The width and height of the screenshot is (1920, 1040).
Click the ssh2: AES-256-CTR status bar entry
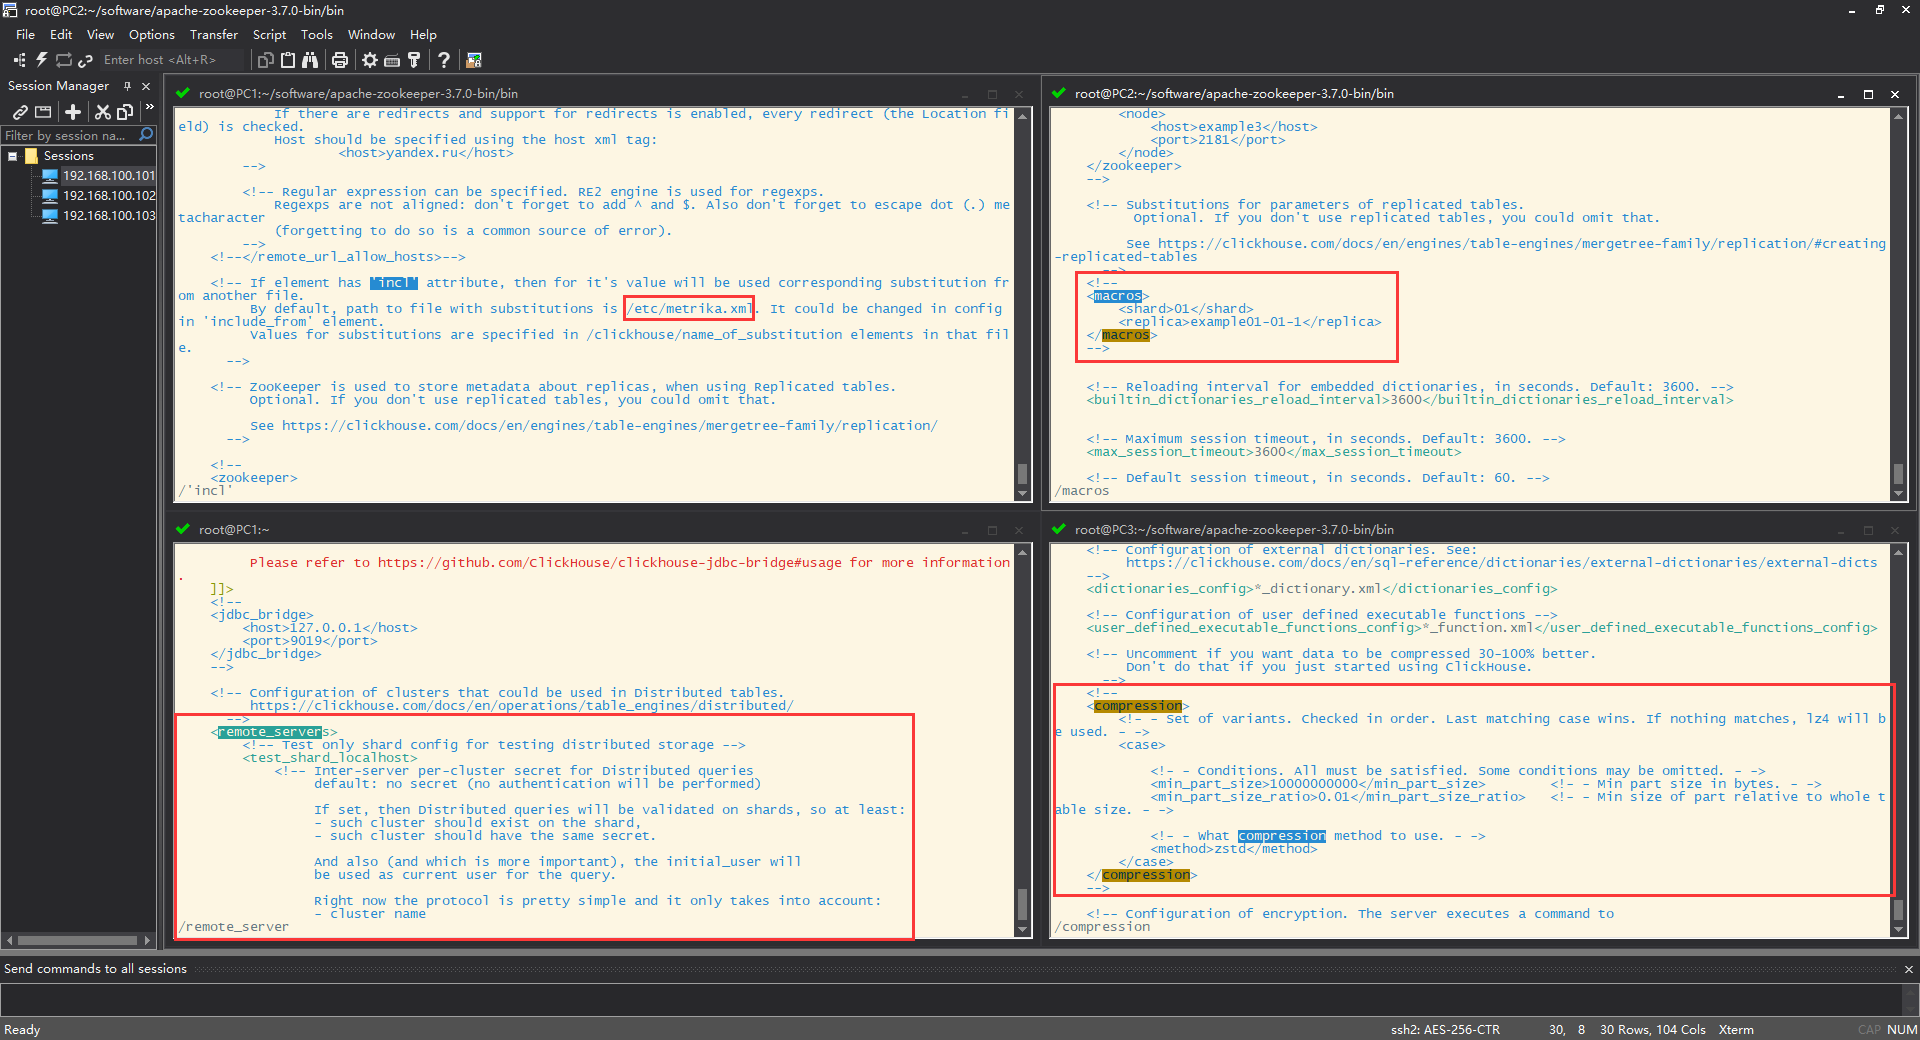coord(1445,1030)
